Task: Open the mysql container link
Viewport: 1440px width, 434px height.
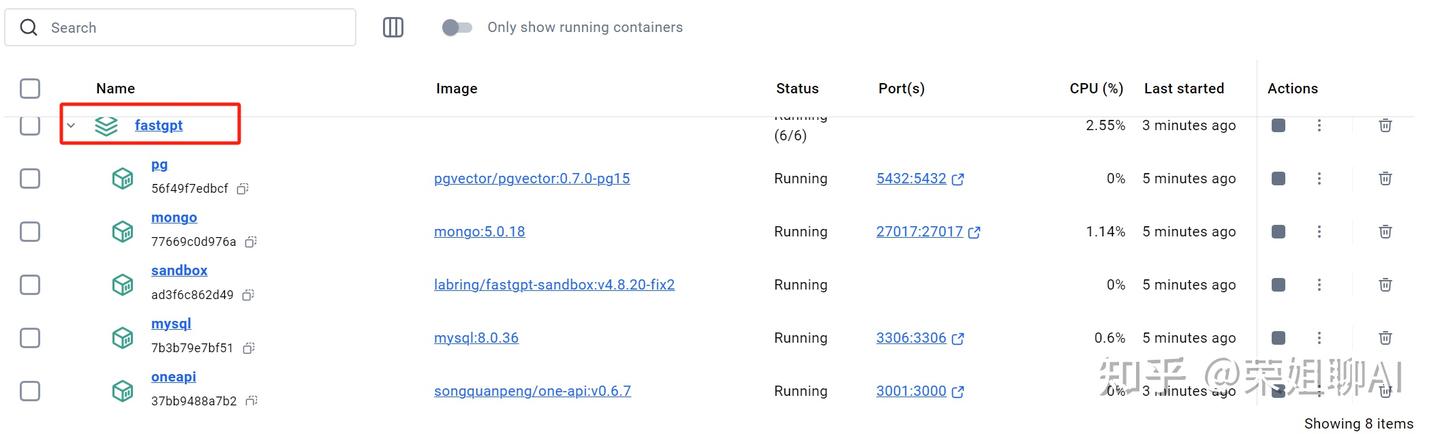Action: pyautogui.click(x=171, y=323)
